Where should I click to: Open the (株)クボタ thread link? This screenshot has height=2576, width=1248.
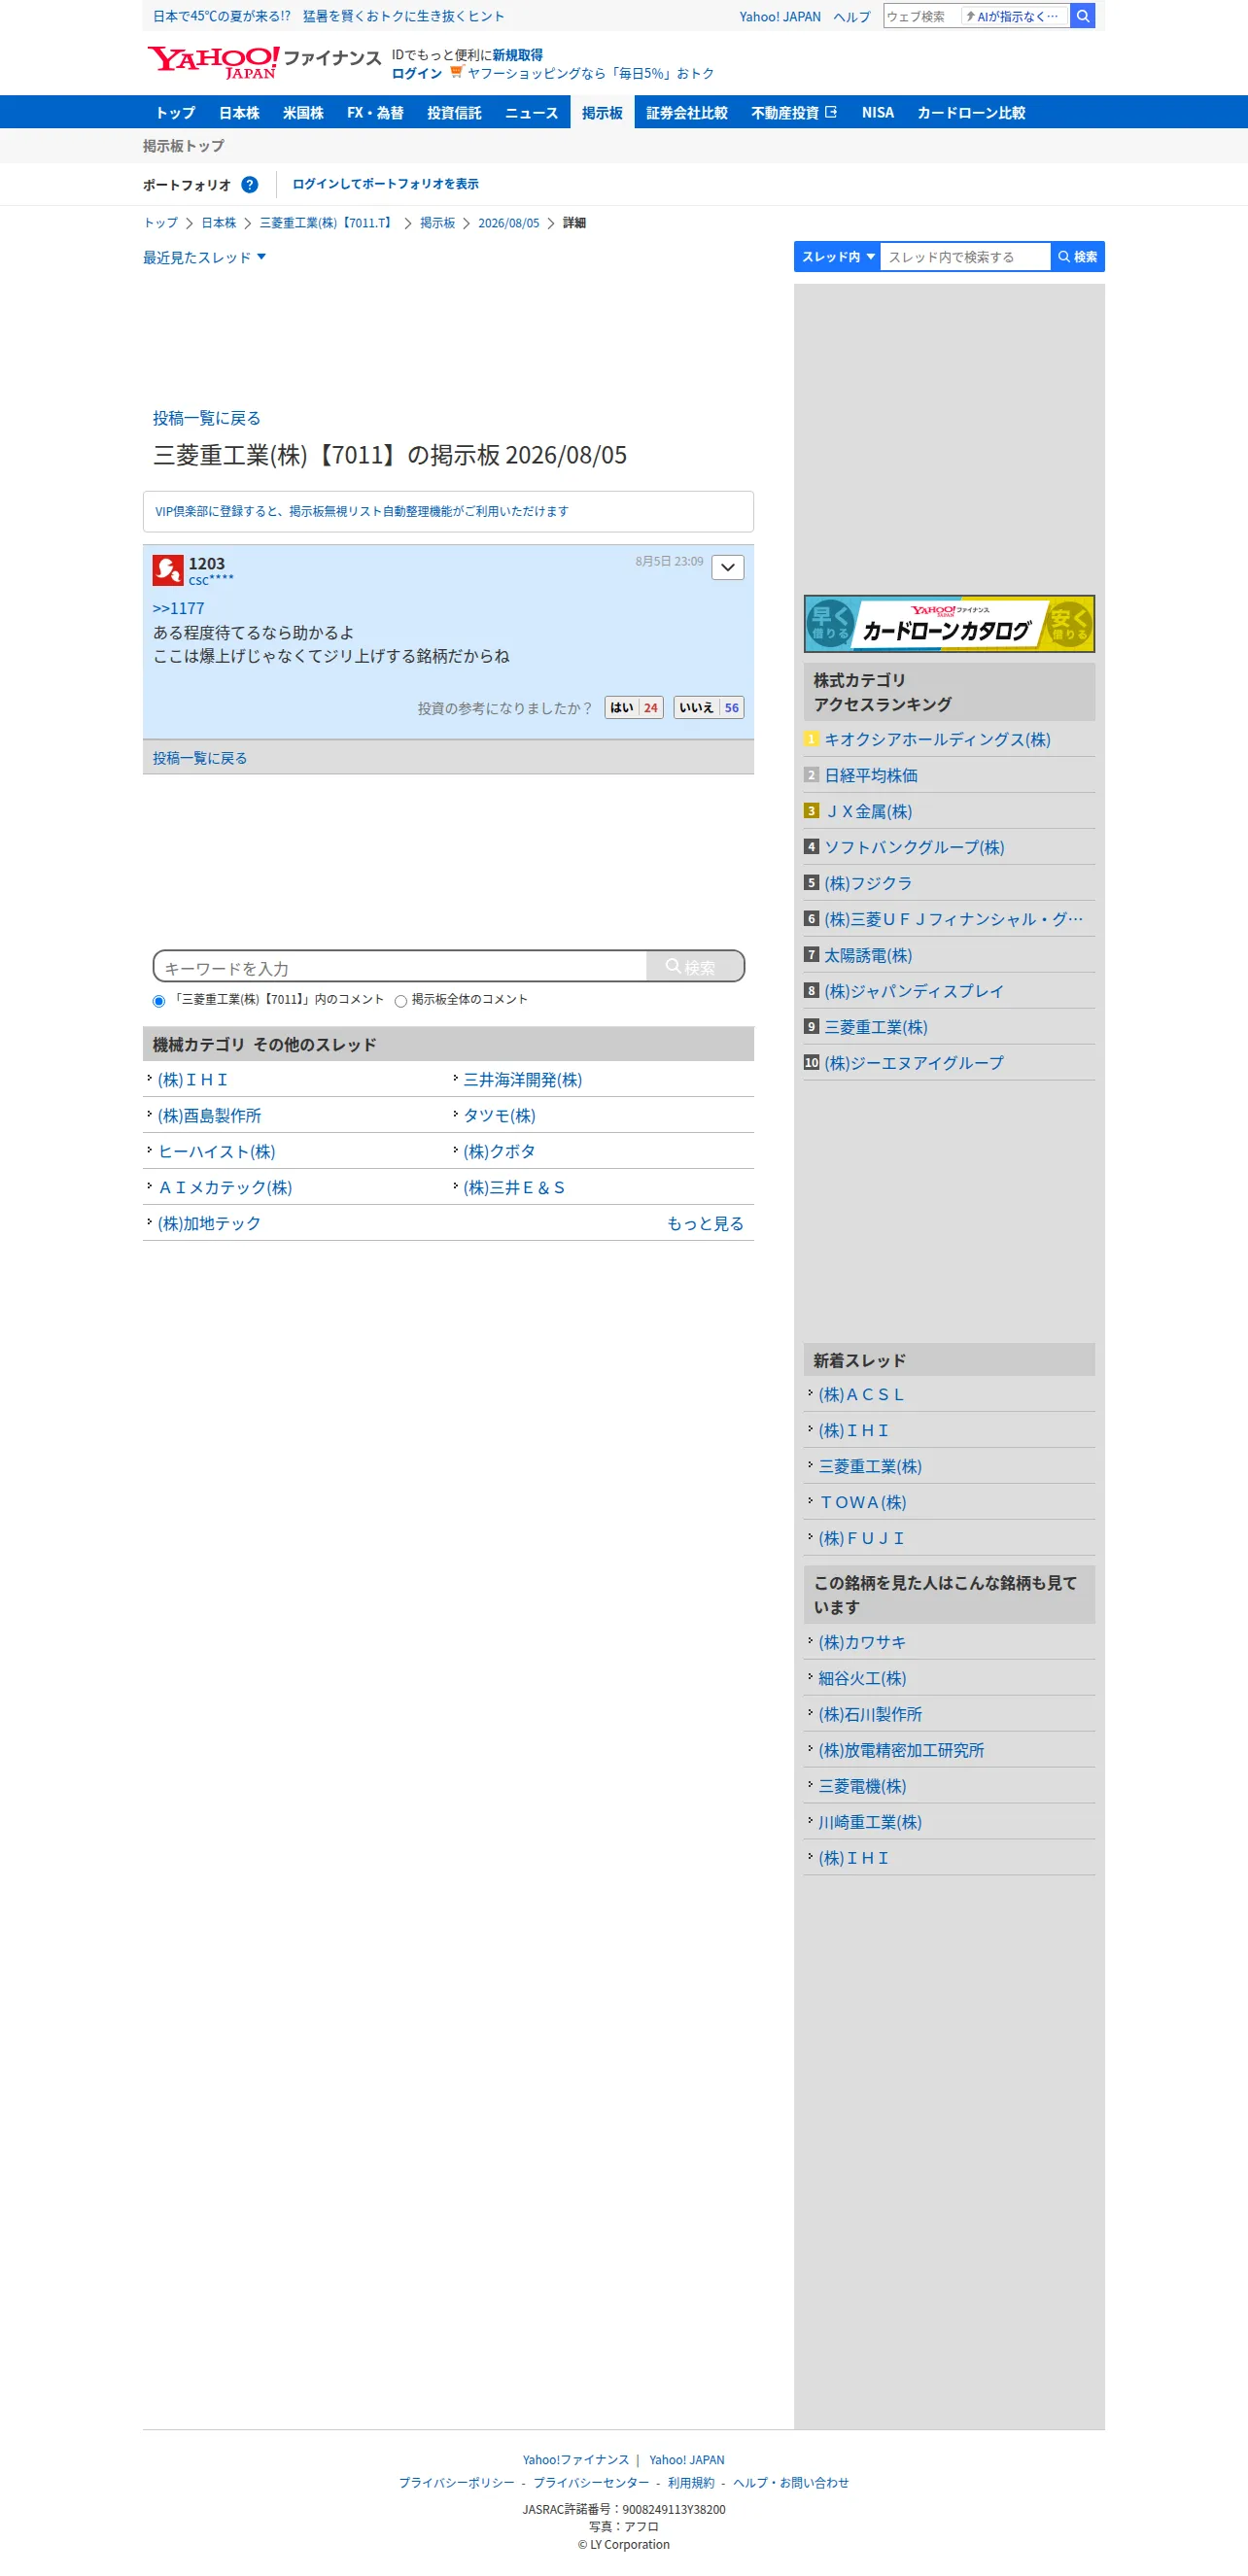click(499, 1152)
